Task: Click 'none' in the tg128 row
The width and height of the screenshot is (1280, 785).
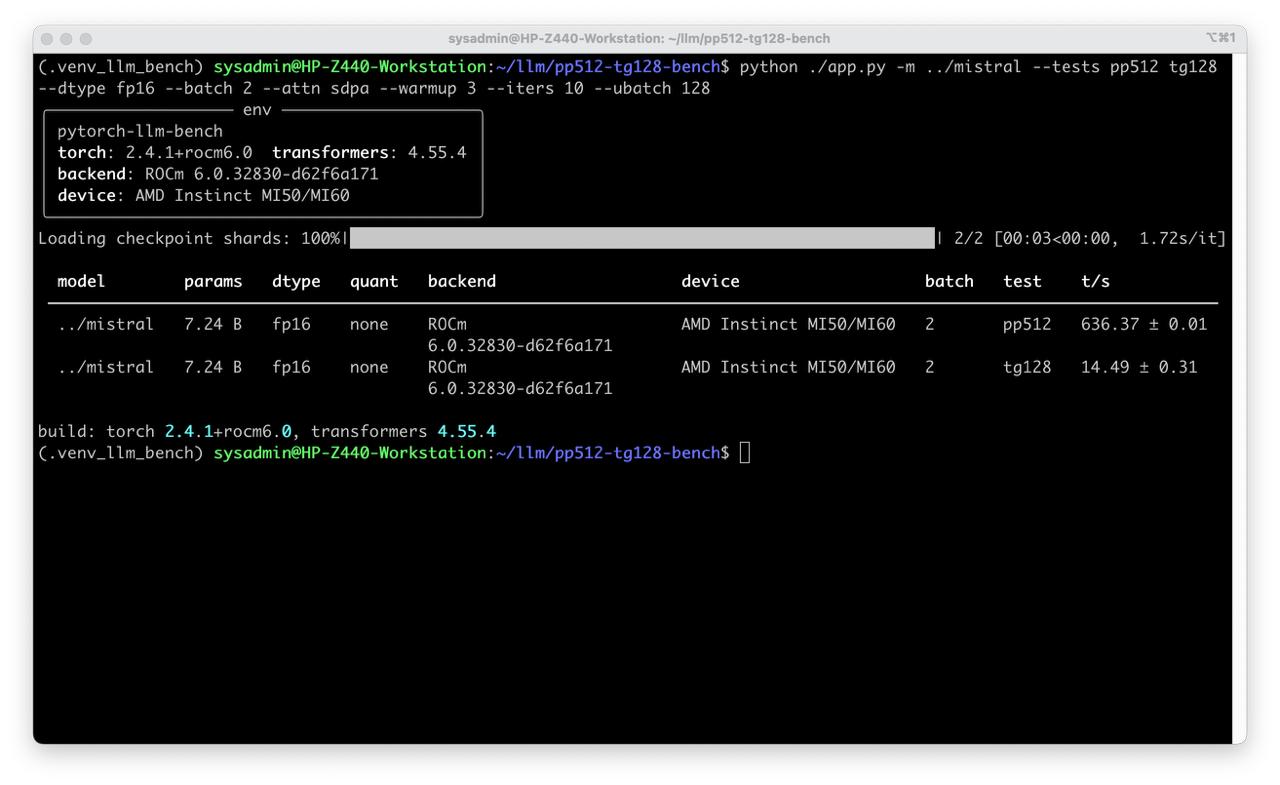Action: click(x=369, y=367)
